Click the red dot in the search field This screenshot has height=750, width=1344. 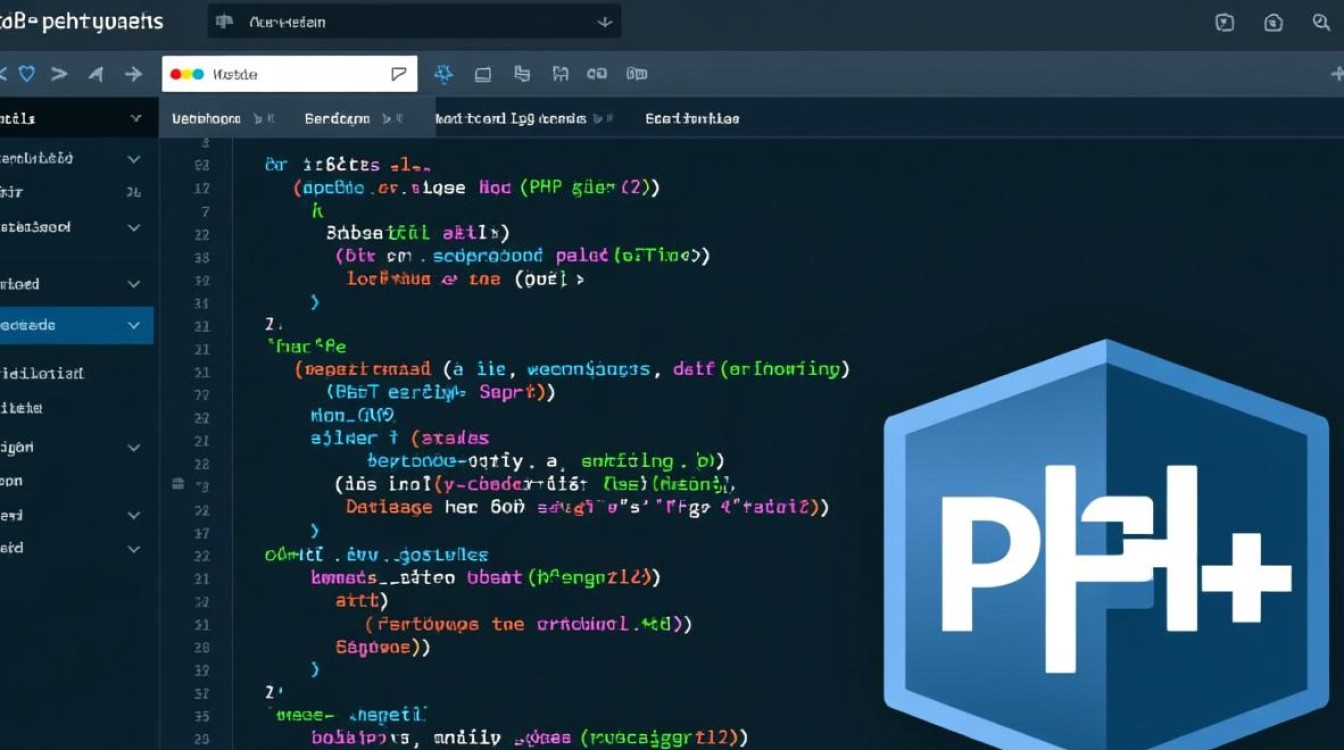click(x=174, y=72)
